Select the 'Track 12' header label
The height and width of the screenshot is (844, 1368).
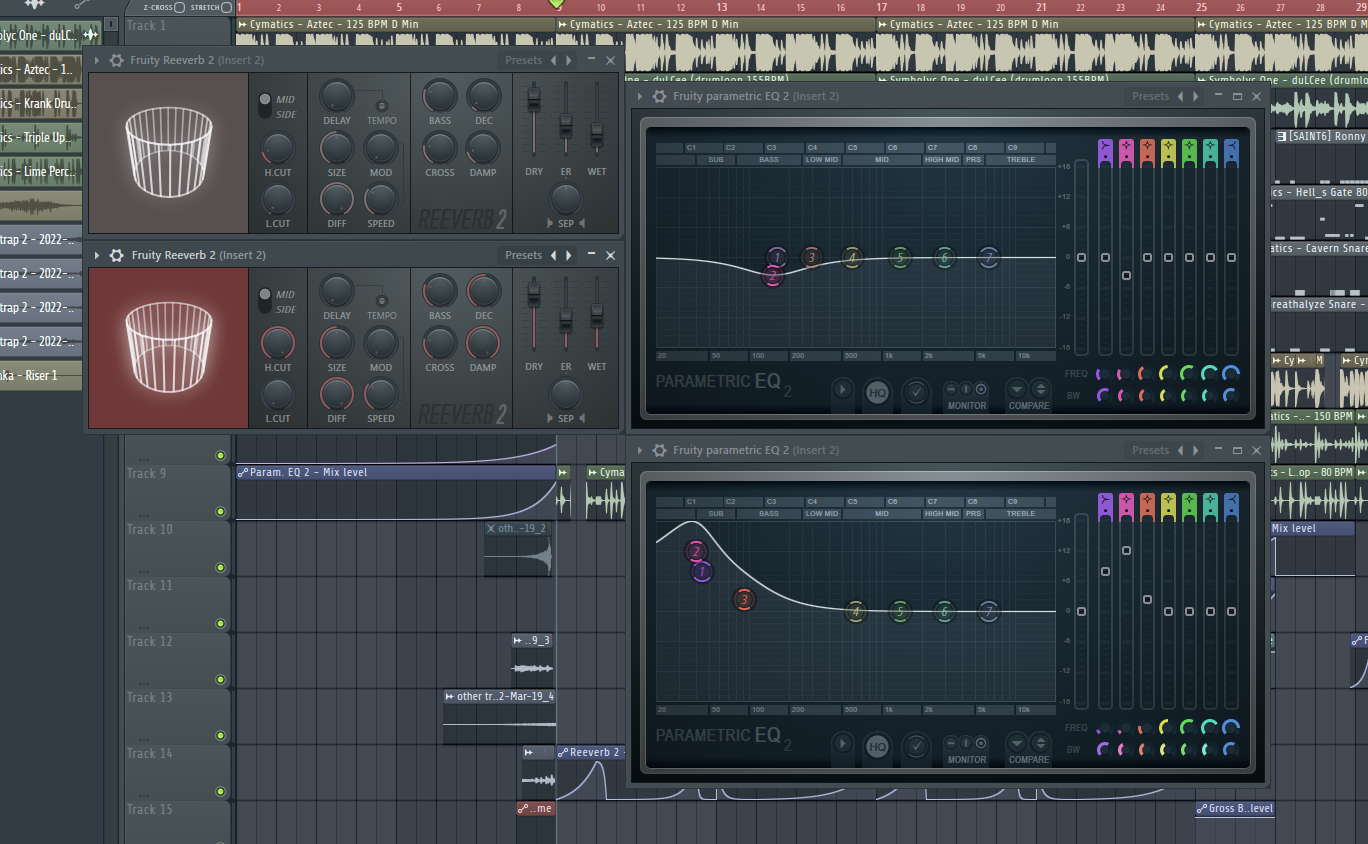(150, 641)
